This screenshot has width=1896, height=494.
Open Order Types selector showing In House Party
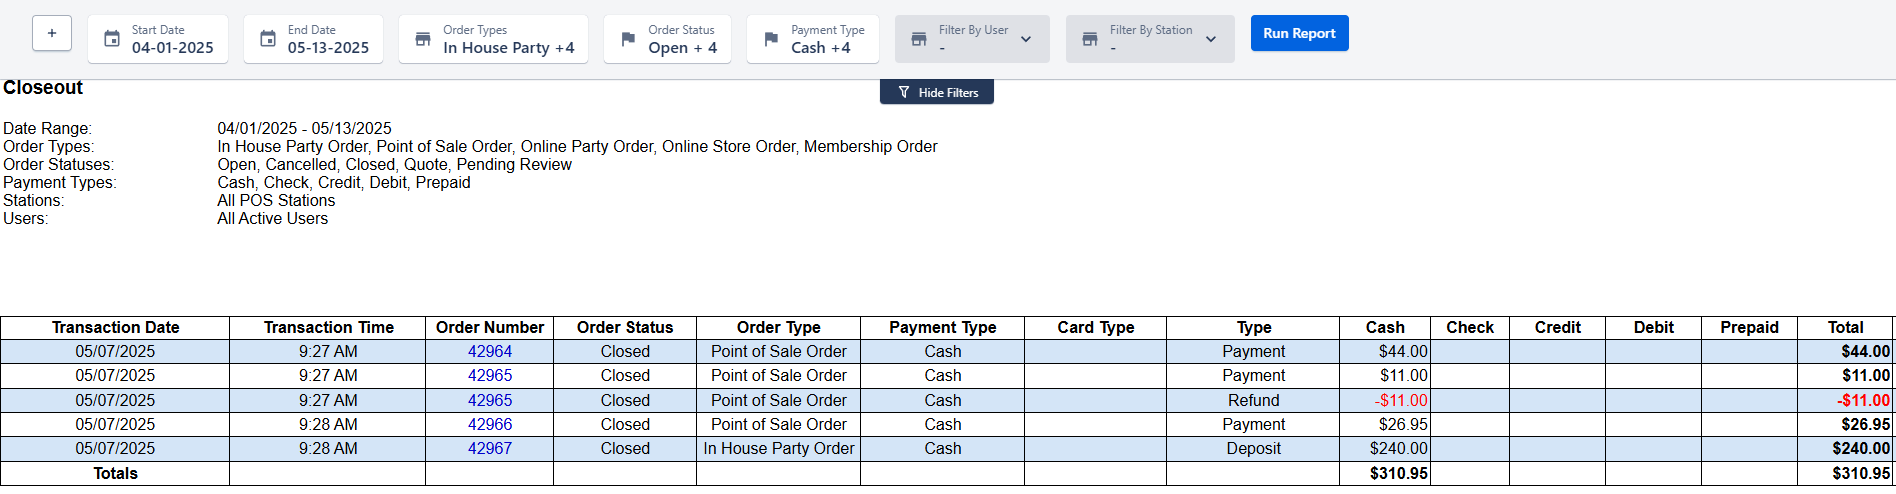pyautogui.click(x=493, y=39)
